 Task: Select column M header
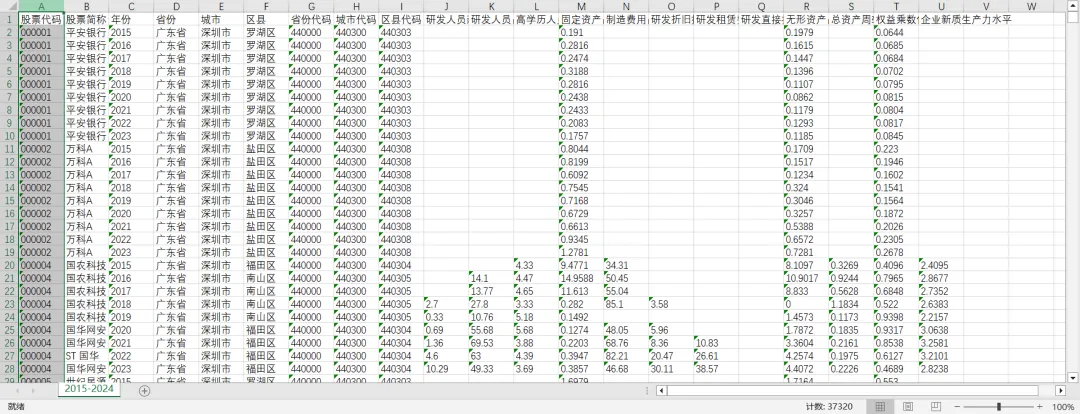(581, 7)
